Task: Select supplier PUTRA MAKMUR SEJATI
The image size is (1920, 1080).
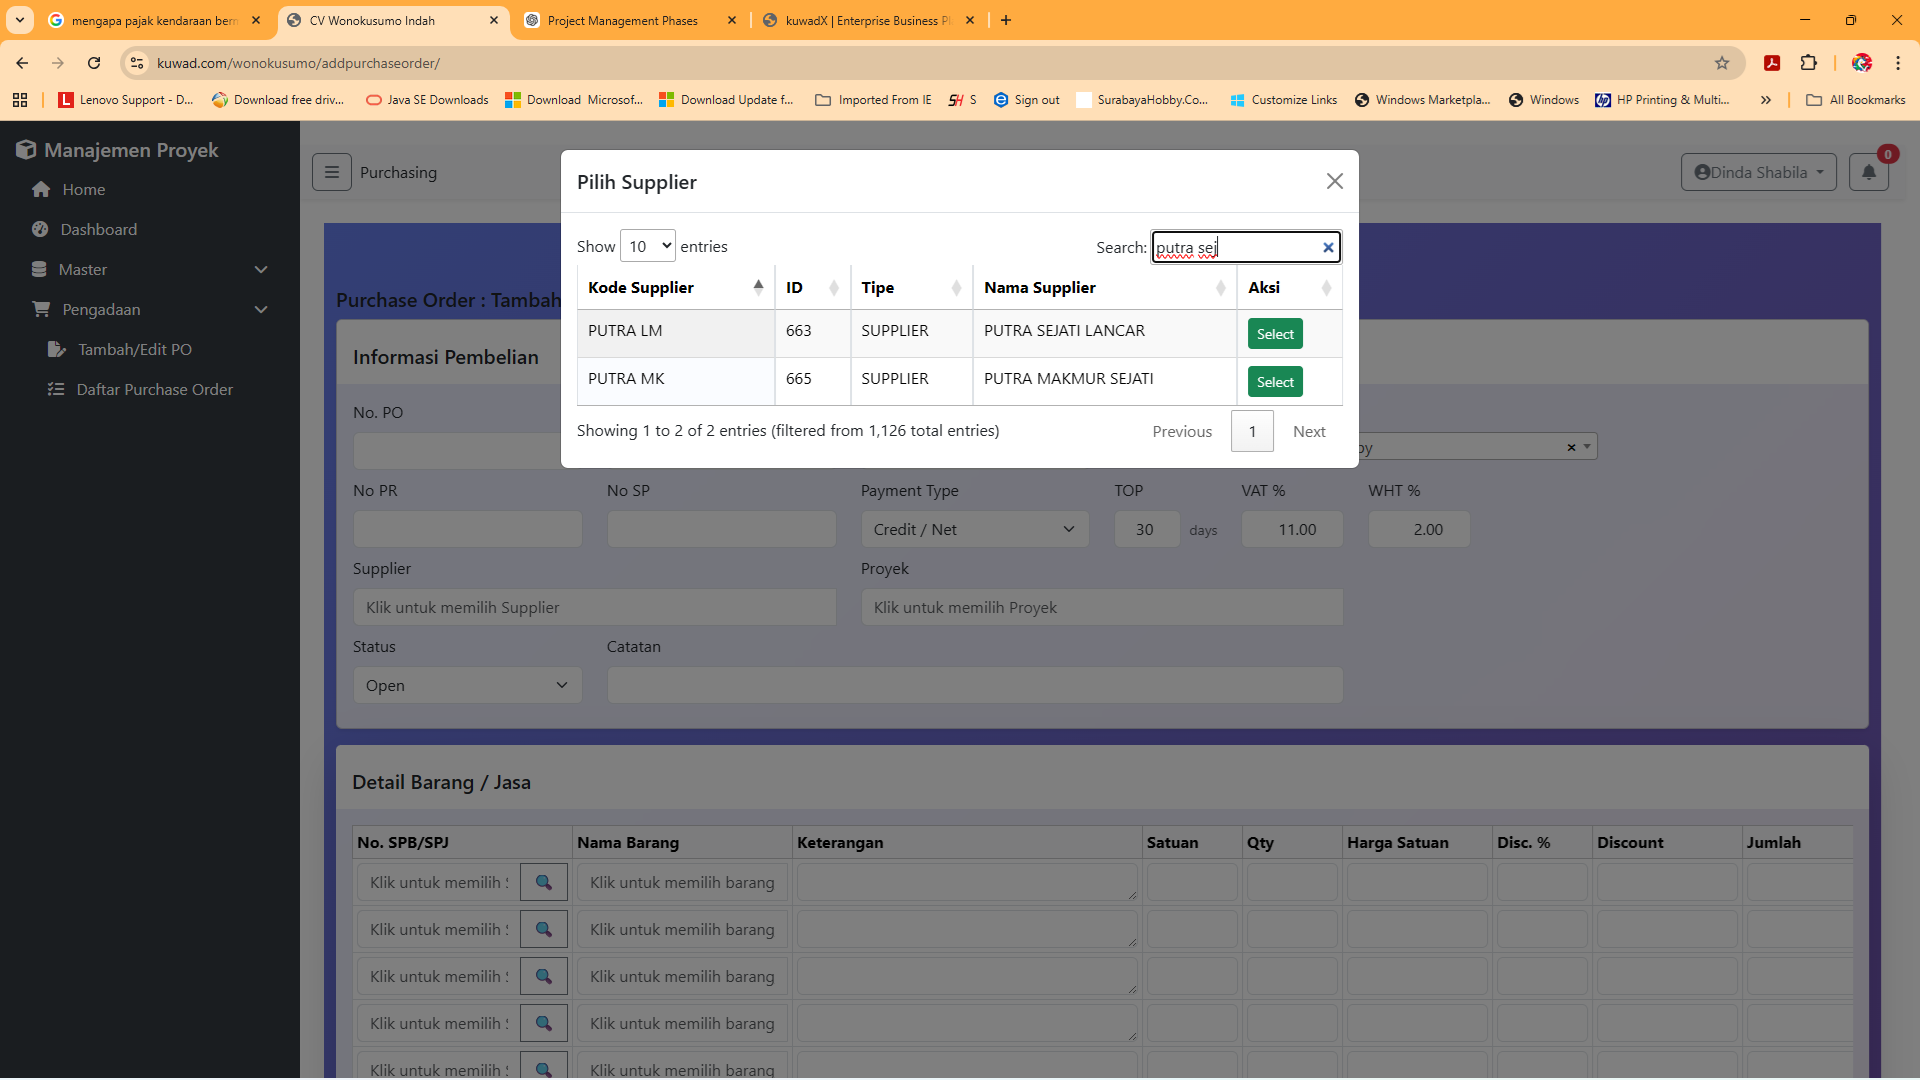Action: (1275, 382)
